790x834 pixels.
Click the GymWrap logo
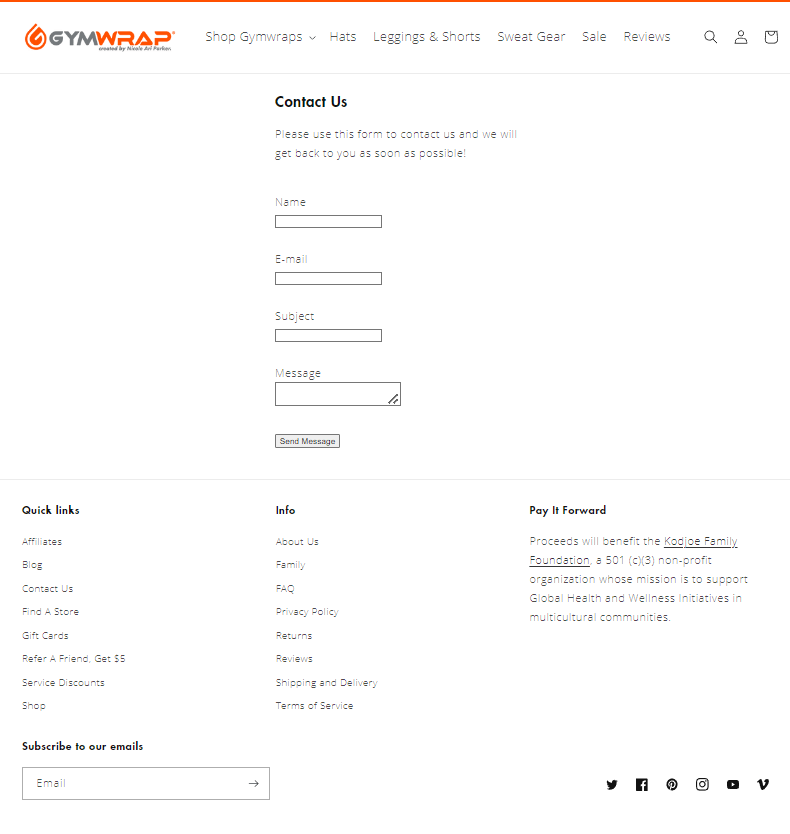click(99, 37)
